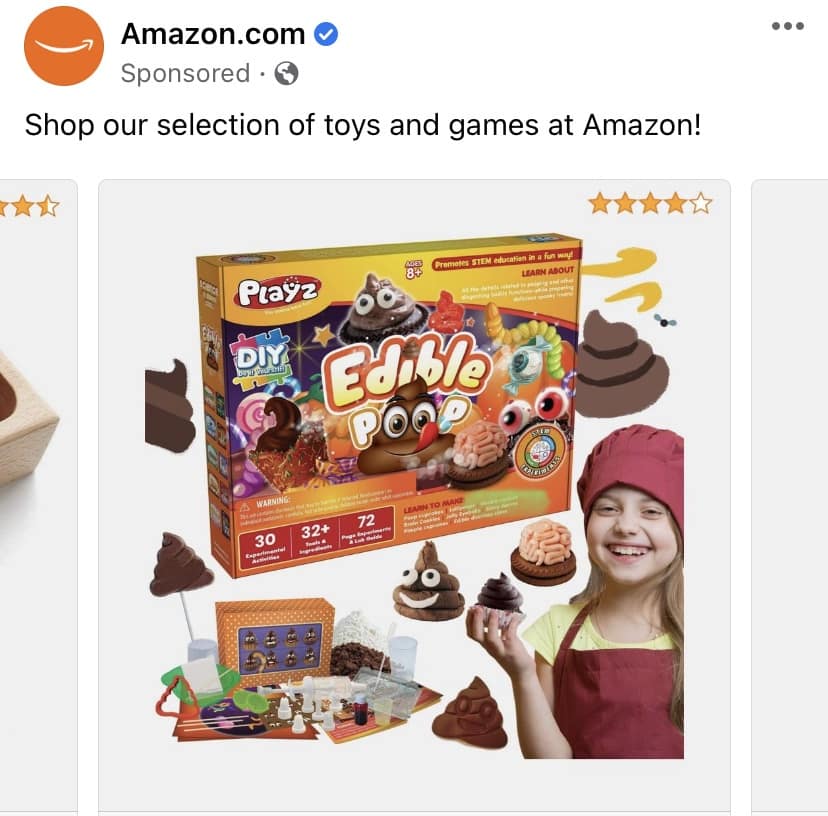The width and height of the screenshot is (828, 816).
Task: Click the DIY puzzle badge on box
Action: pyautogui.click(x=259, y=359)
